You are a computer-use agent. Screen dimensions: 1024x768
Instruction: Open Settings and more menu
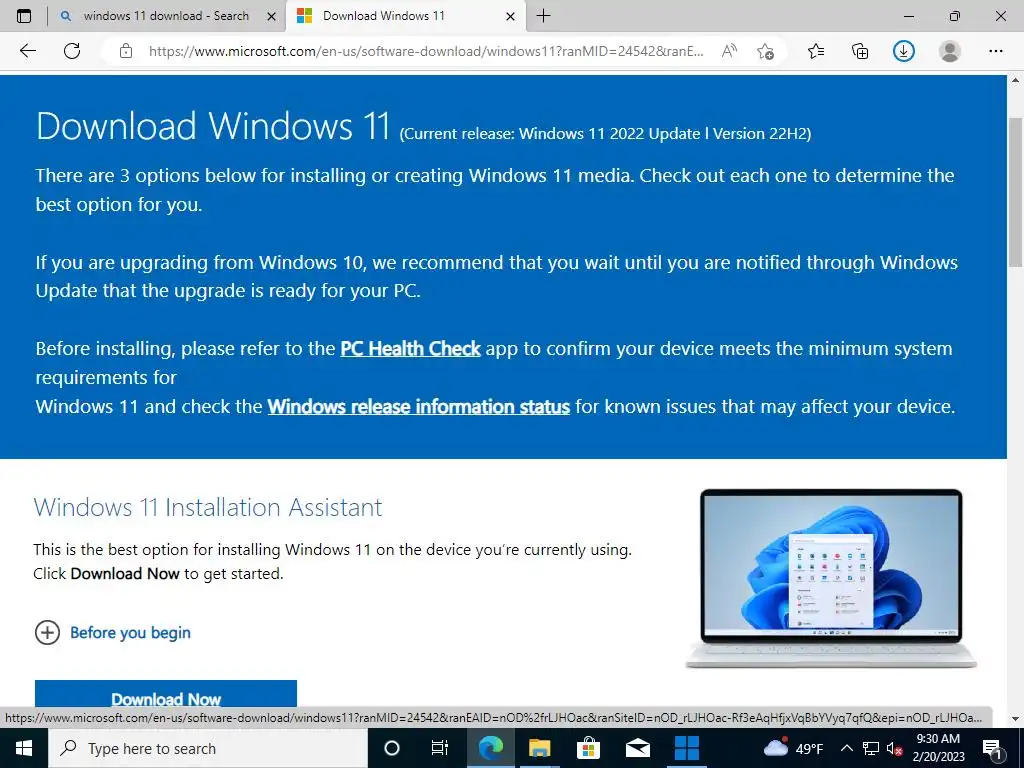[x=995, y=51]
